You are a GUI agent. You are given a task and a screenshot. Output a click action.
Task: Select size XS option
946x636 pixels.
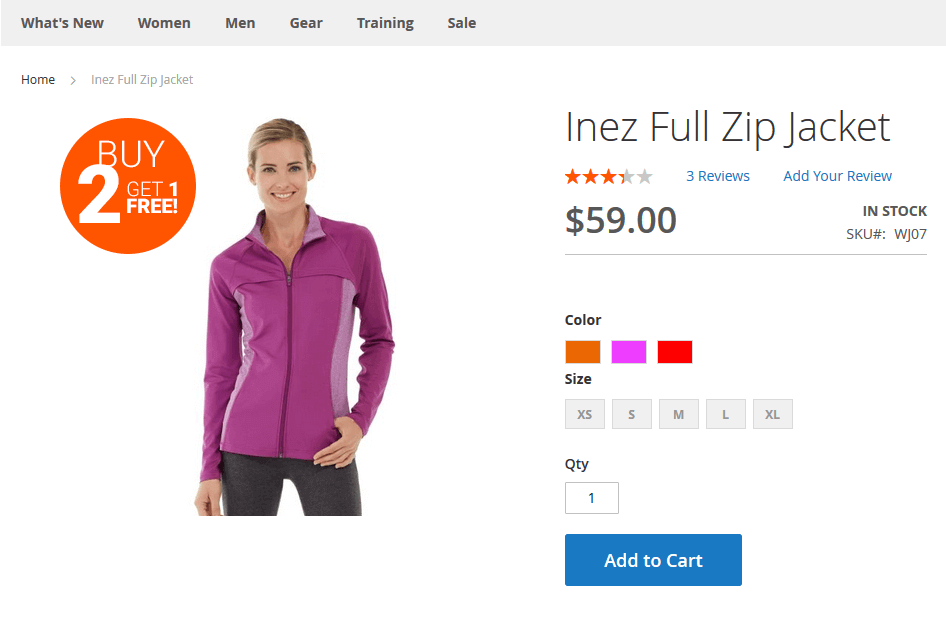pos(585,414)
